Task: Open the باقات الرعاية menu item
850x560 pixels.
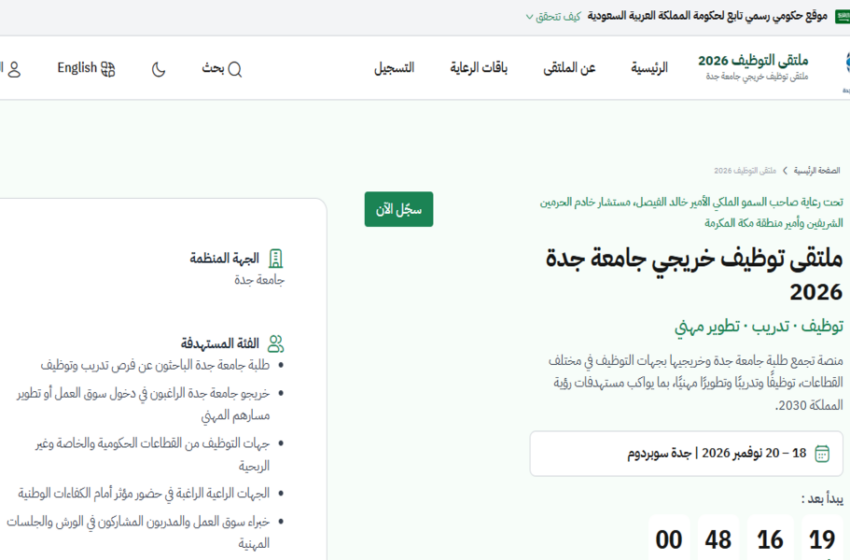Action: pos(479,68)
